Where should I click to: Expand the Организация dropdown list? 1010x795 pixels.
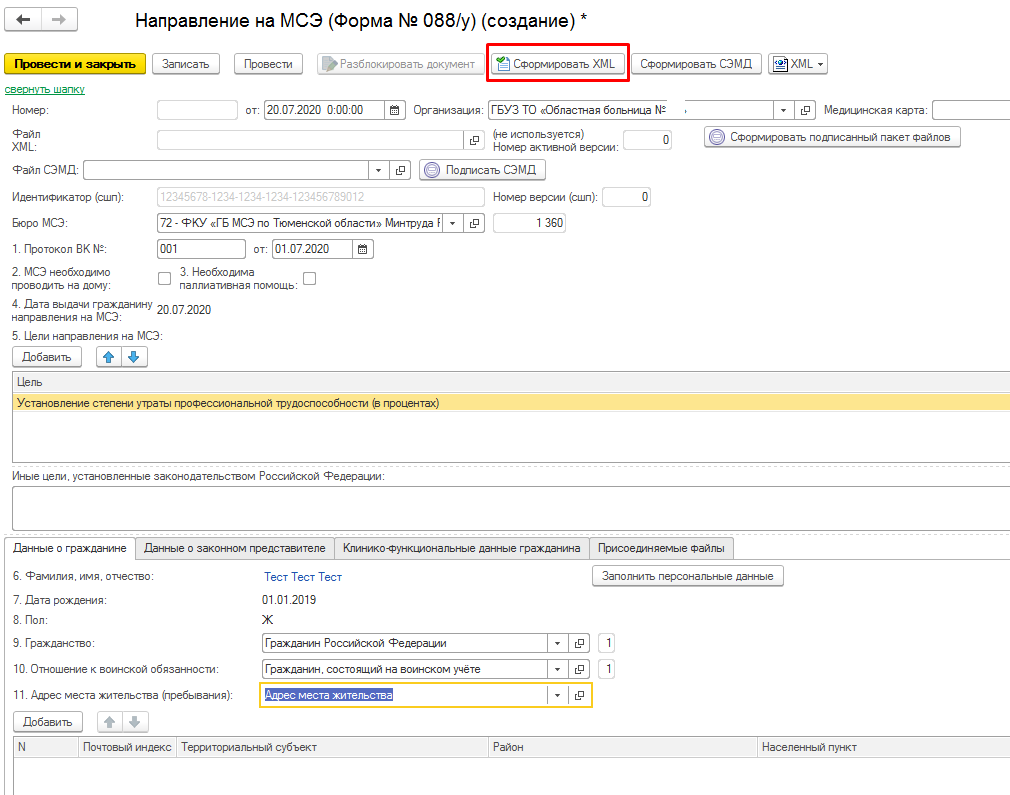click(x=782, y=110)
